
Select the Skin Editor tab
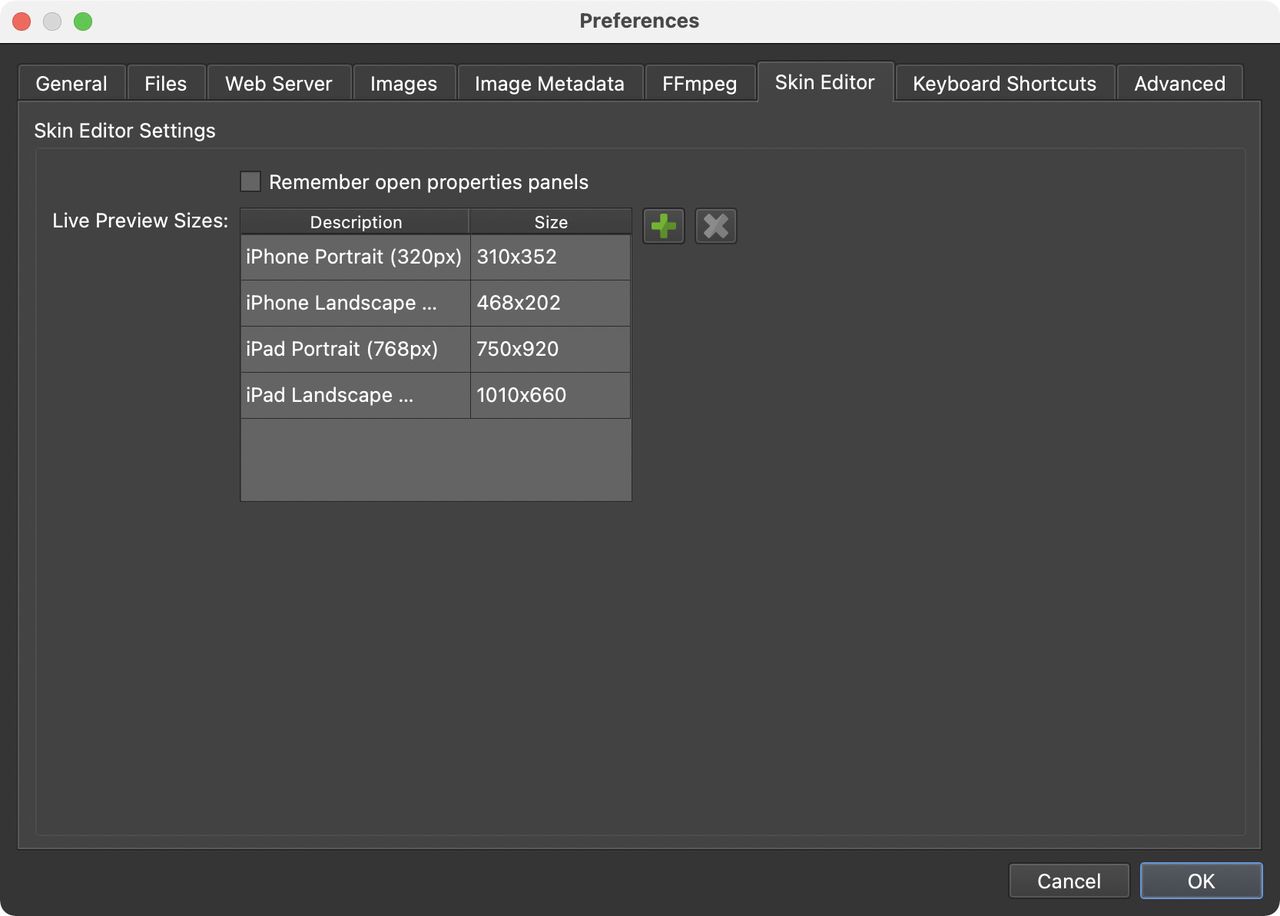pyautogui.click(x=825, y=83)
